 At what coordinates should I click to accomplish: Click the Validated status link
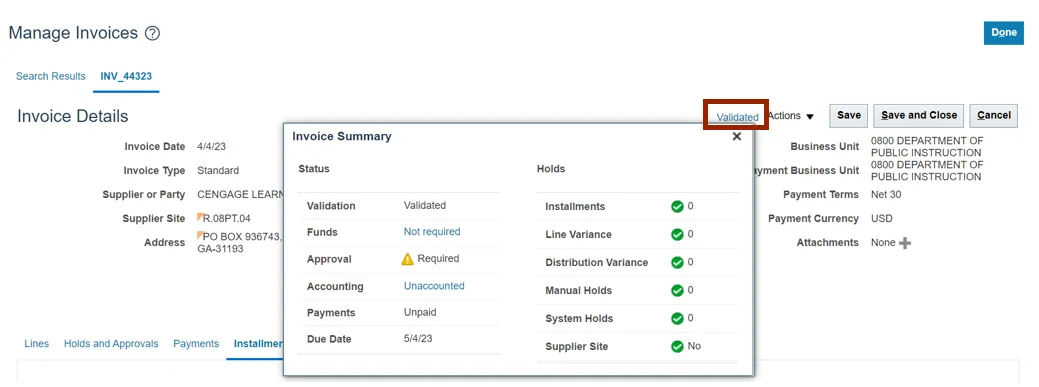738,117
